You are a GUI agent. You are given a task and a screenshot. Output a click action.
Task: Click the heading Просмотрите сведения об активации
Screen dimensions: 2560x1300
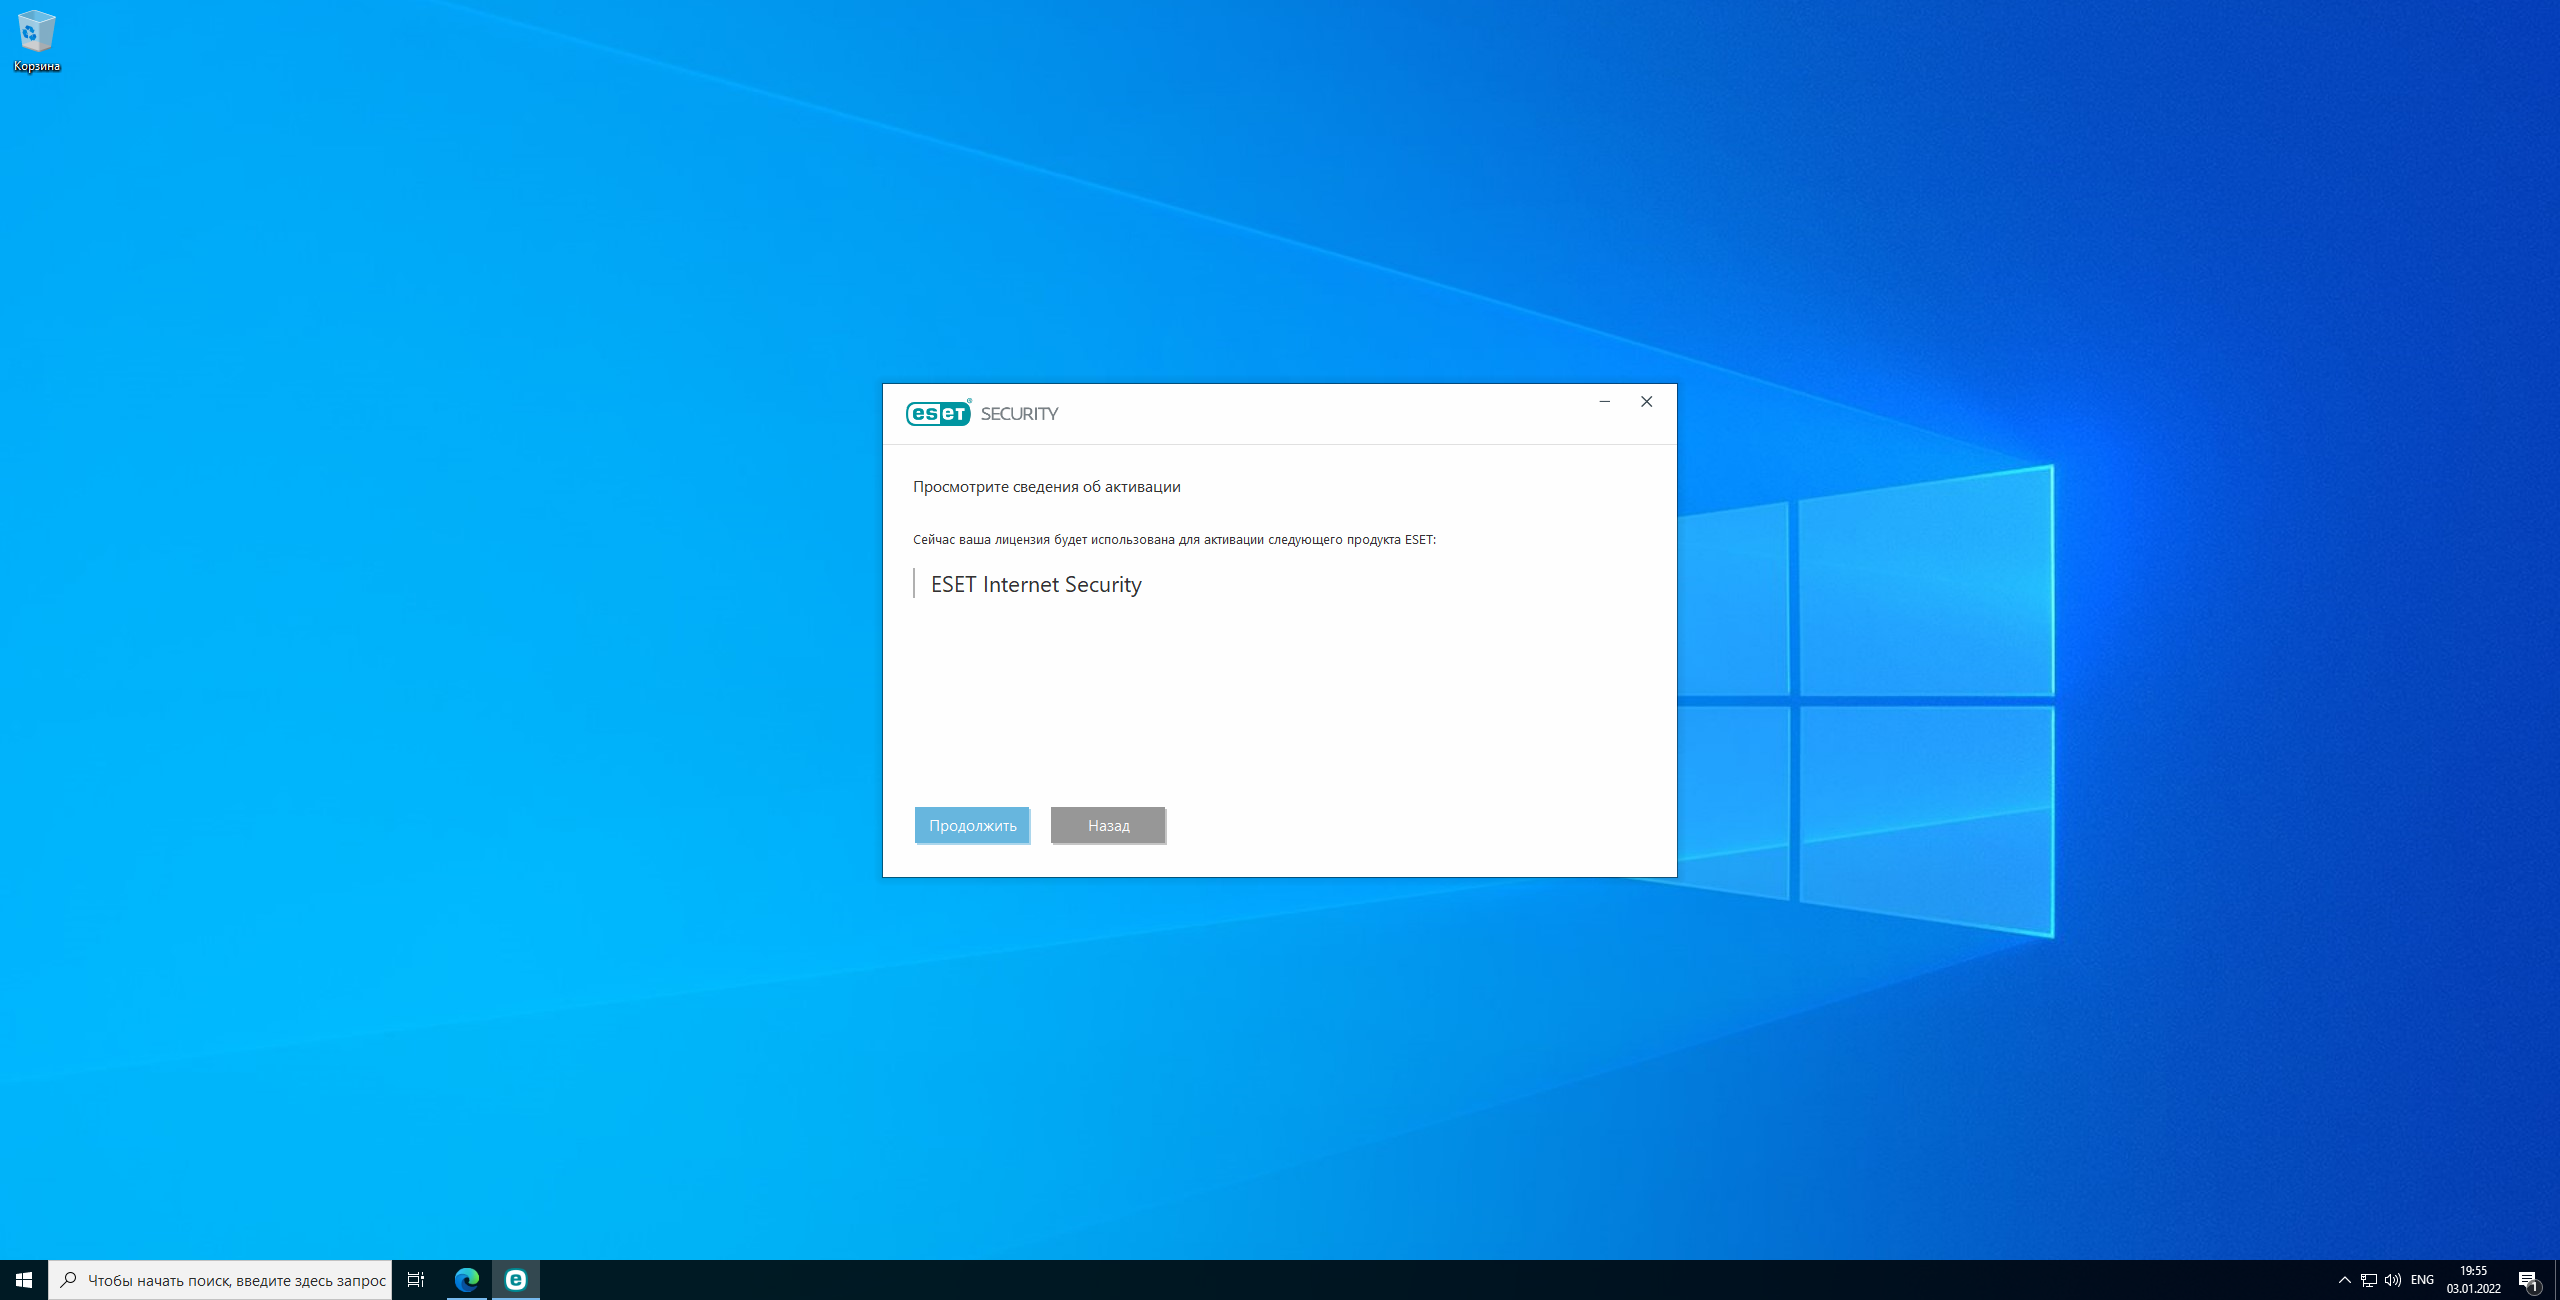coord(1046,487)
